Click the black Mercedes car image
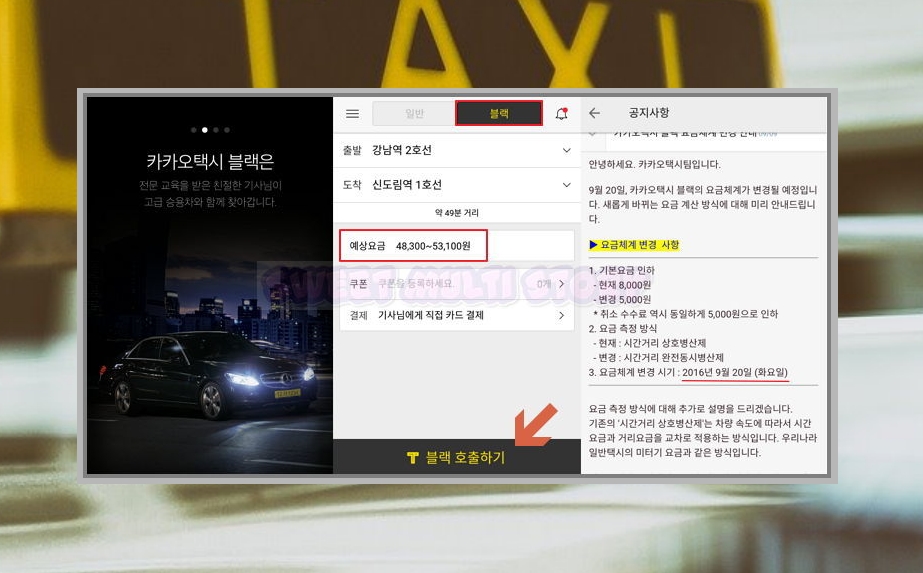 coord(206,374)
